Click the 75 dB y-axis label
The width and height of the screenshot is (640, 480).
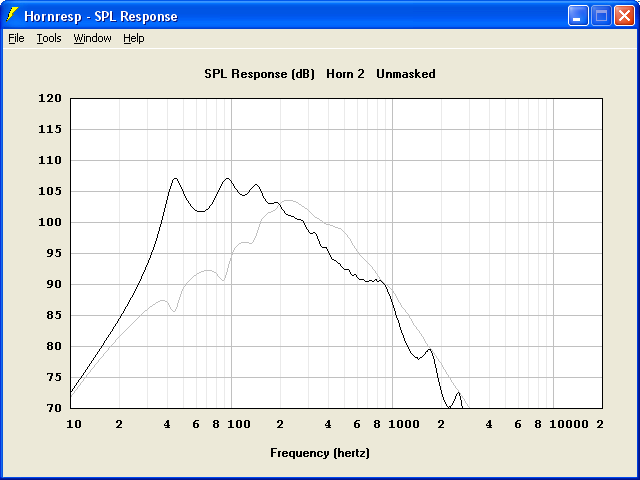coord(54,378)
